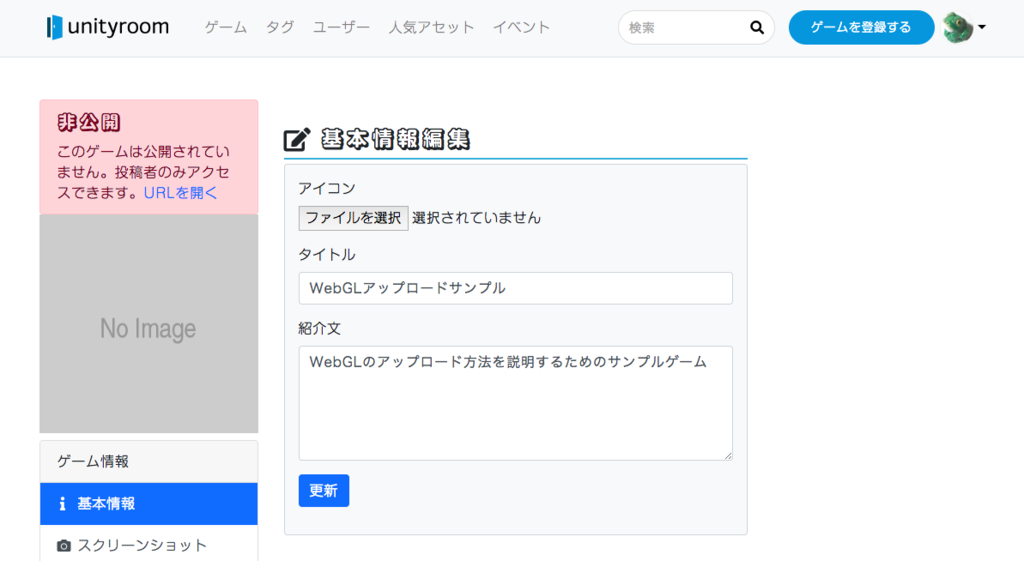Click the edit pencil icon beside 基本情報編集

point(296,139)
